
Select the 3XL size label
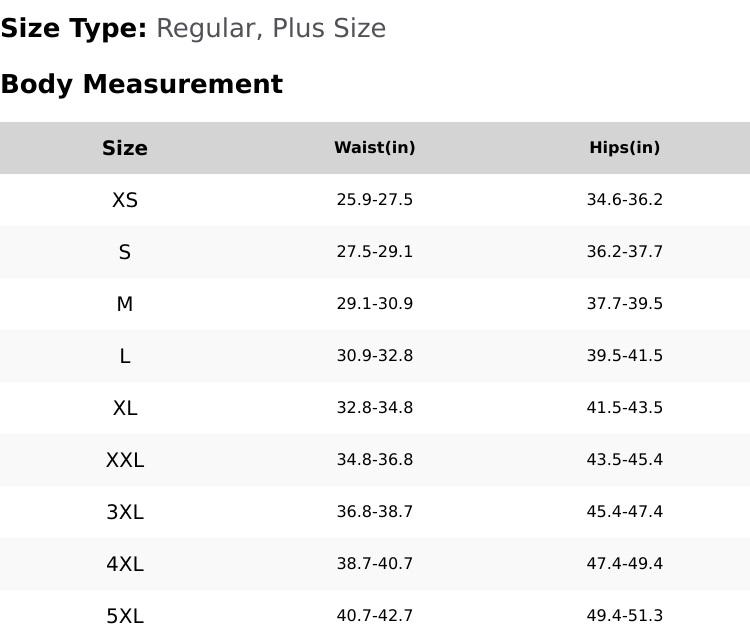[125, 512]
